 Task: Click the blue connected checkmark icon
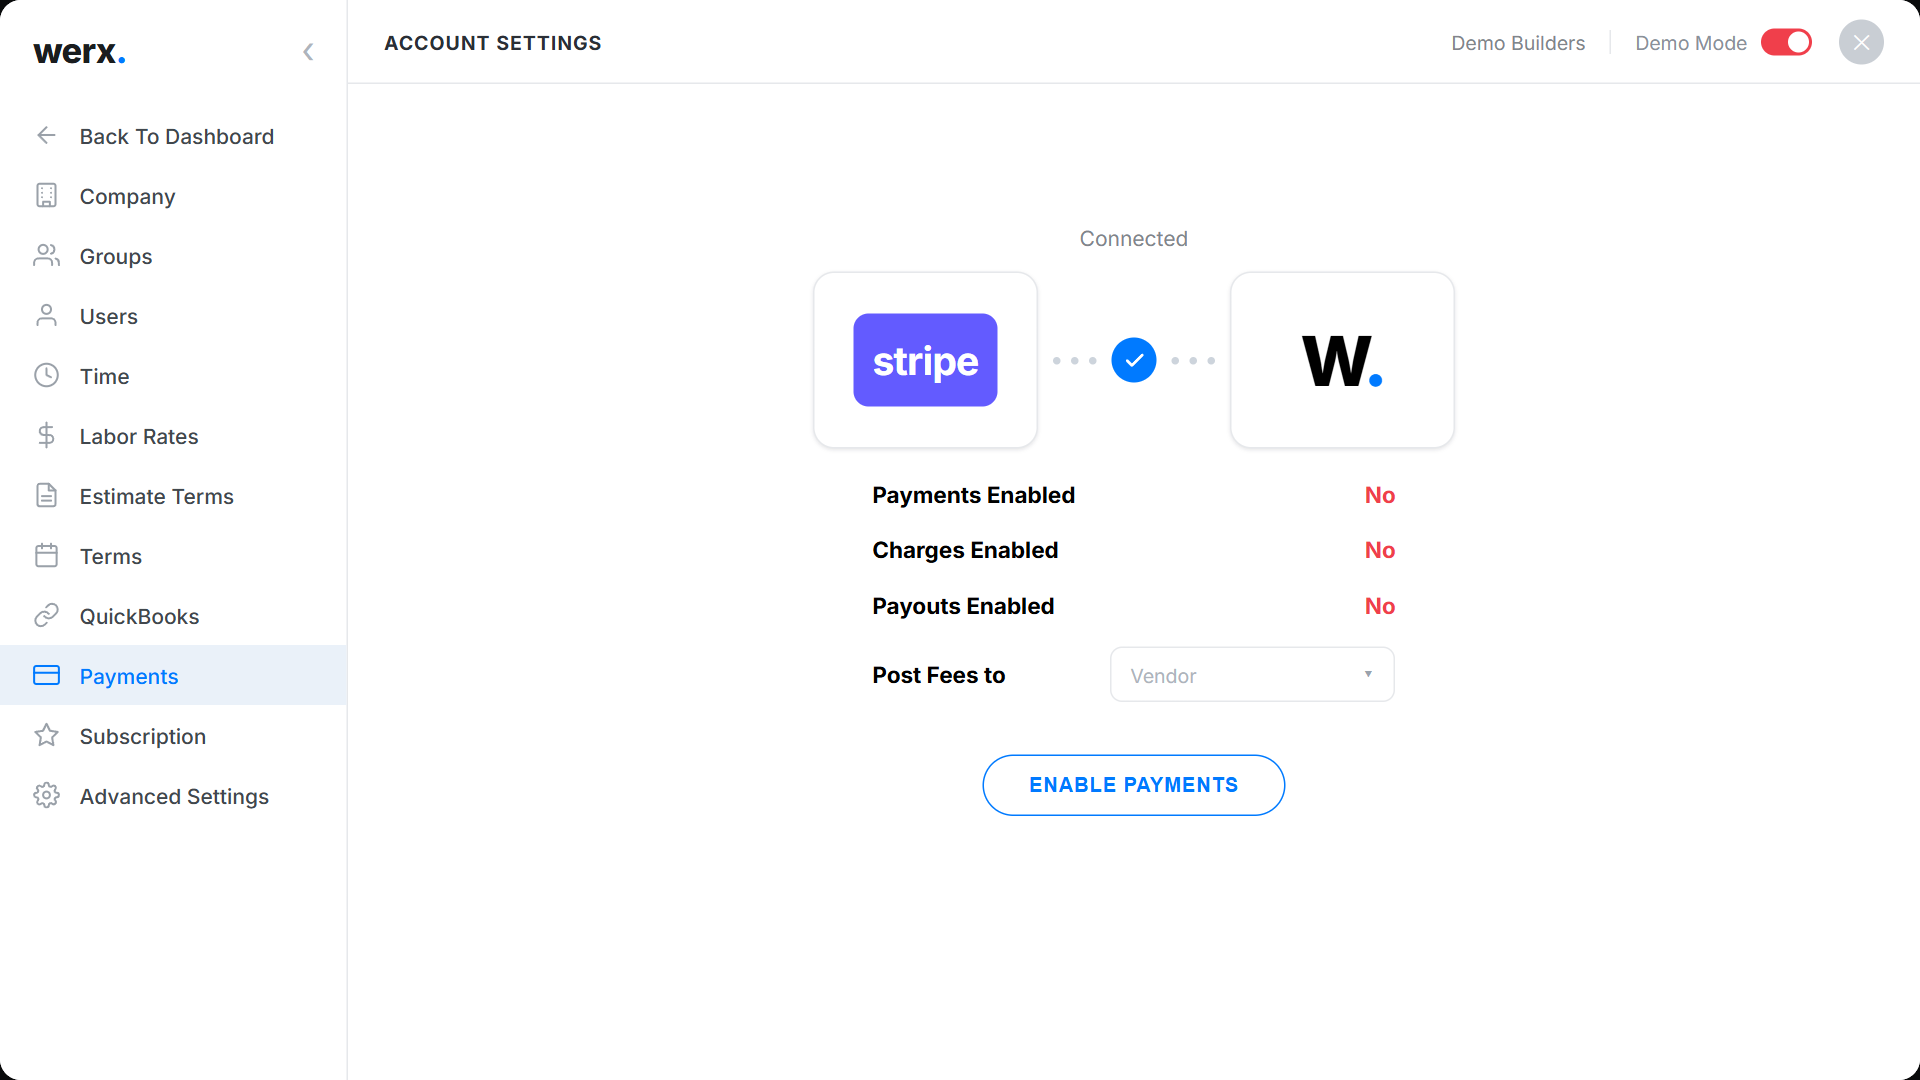tap(1134, 360)
